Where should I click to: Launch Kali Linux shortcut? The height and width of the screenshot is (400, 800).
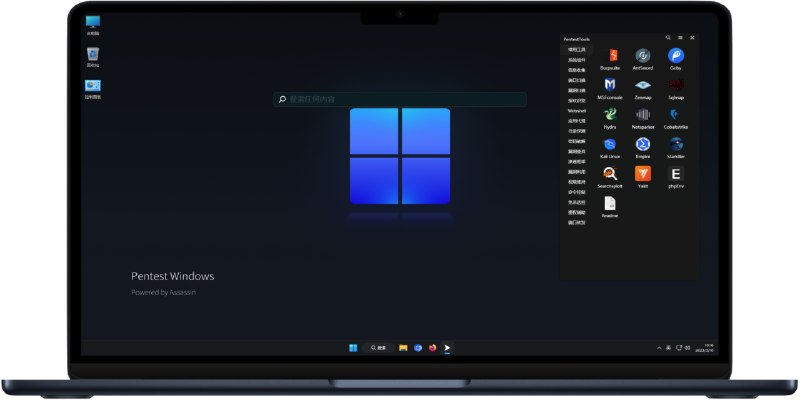(610, 144)
